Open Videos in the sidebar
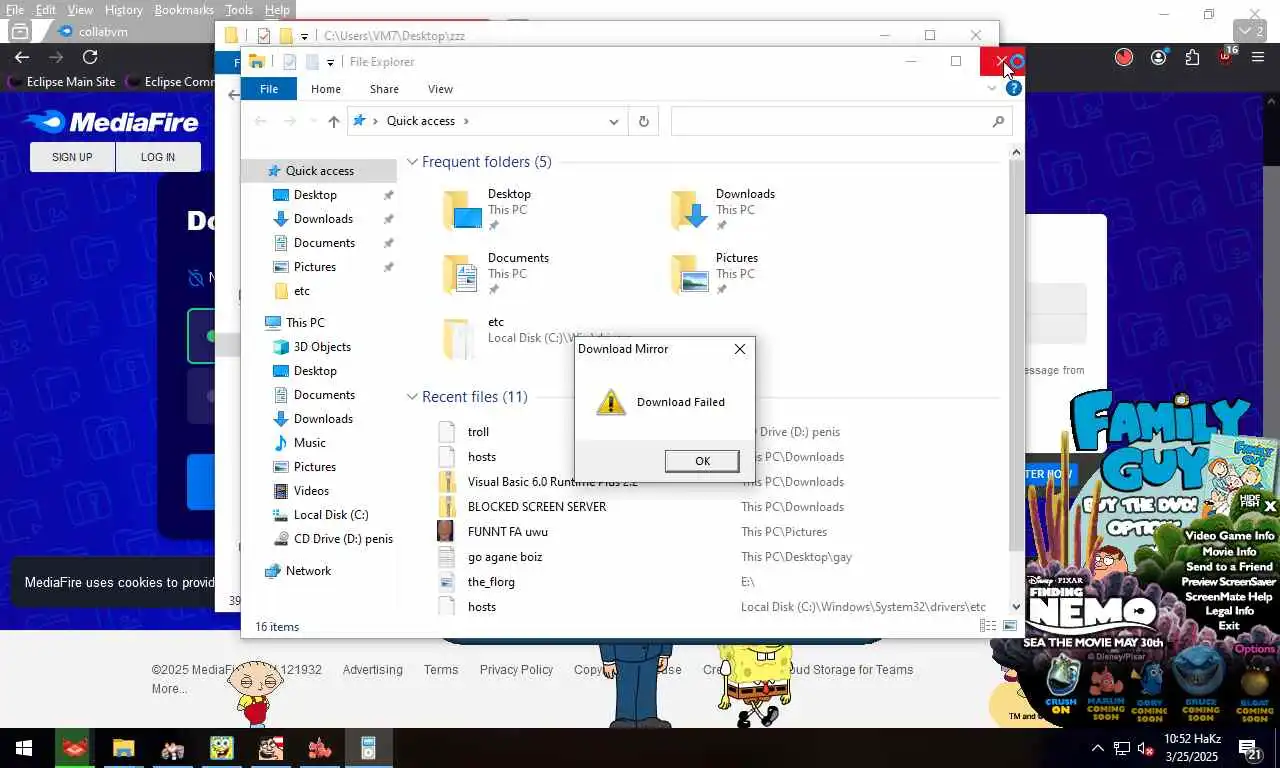 point(311,491)
